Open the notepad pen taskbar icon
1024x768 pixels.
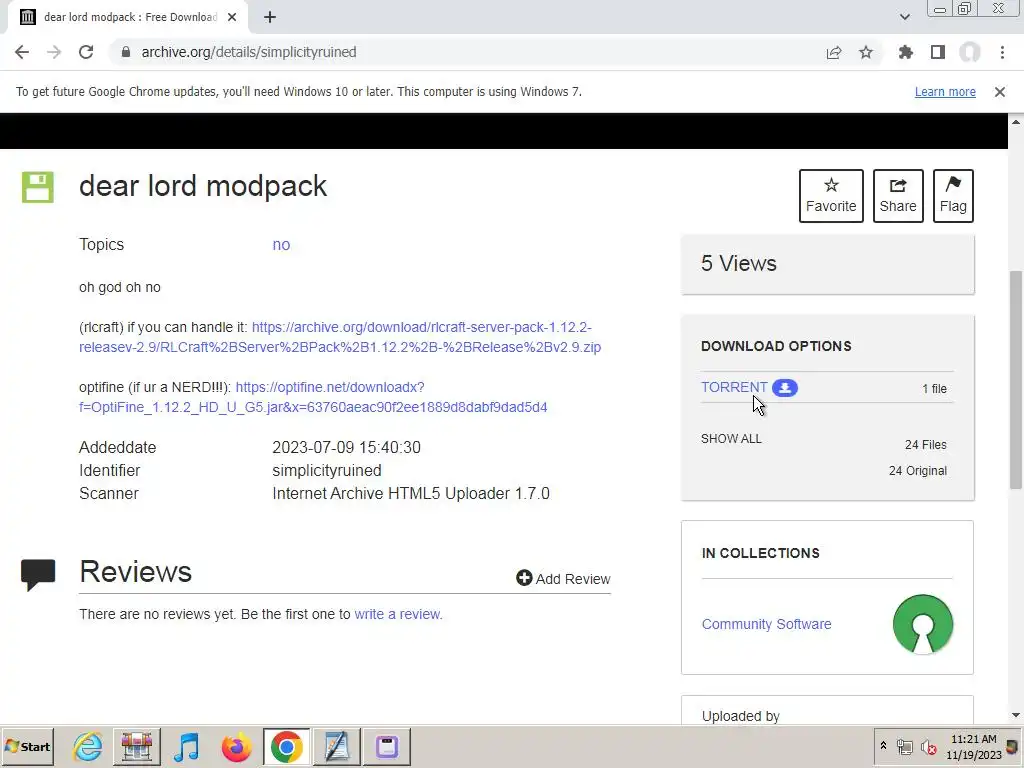pyautogui.click(x=337, y=746)
